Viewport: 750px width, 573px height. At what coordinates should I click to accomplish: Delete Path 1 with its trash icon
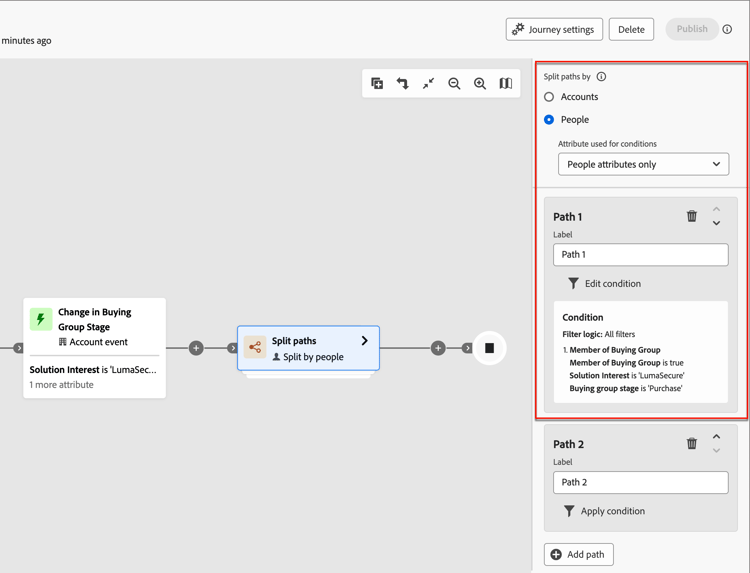tap(692, 216)
